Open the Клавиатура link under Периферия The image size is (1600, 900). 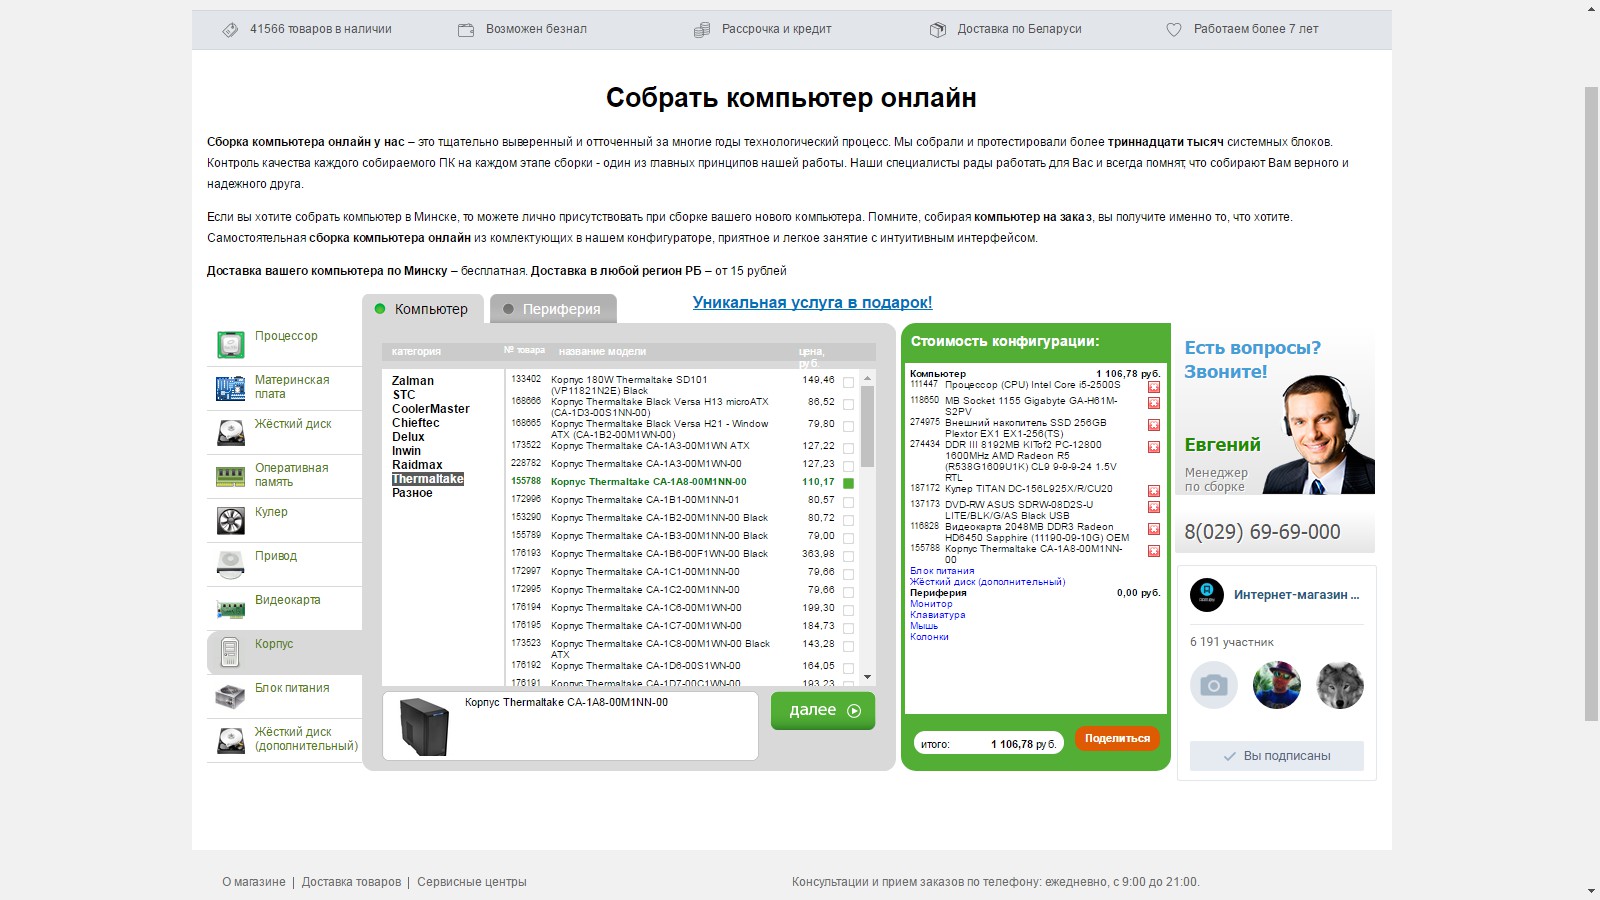(x=938, y=615)
